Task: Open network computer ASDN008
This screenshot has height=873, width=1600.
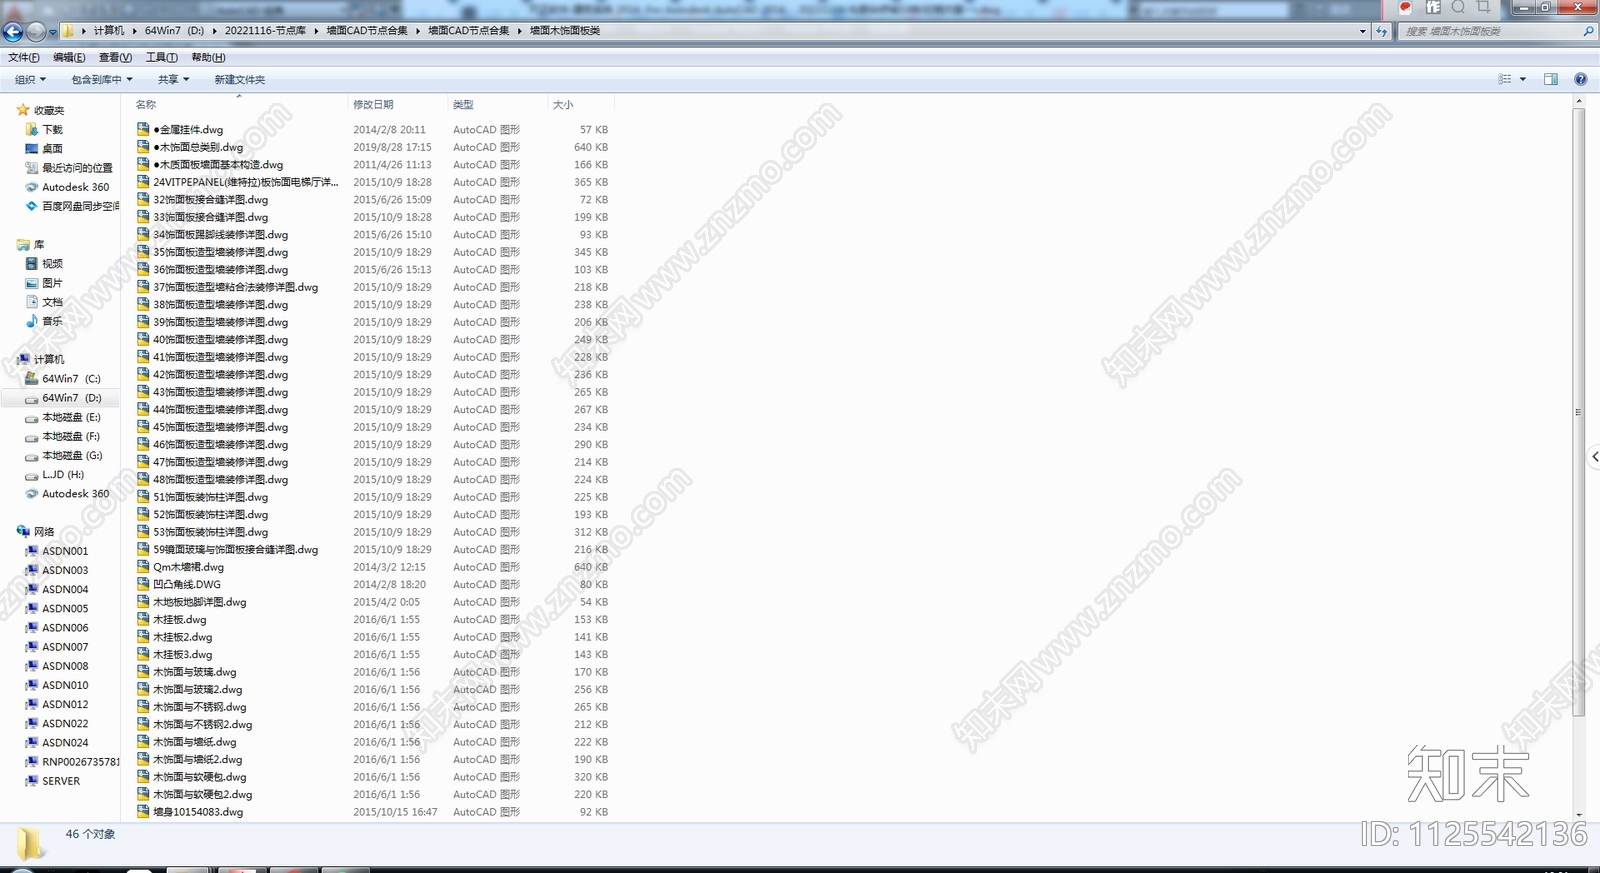Action: [65, 666]
